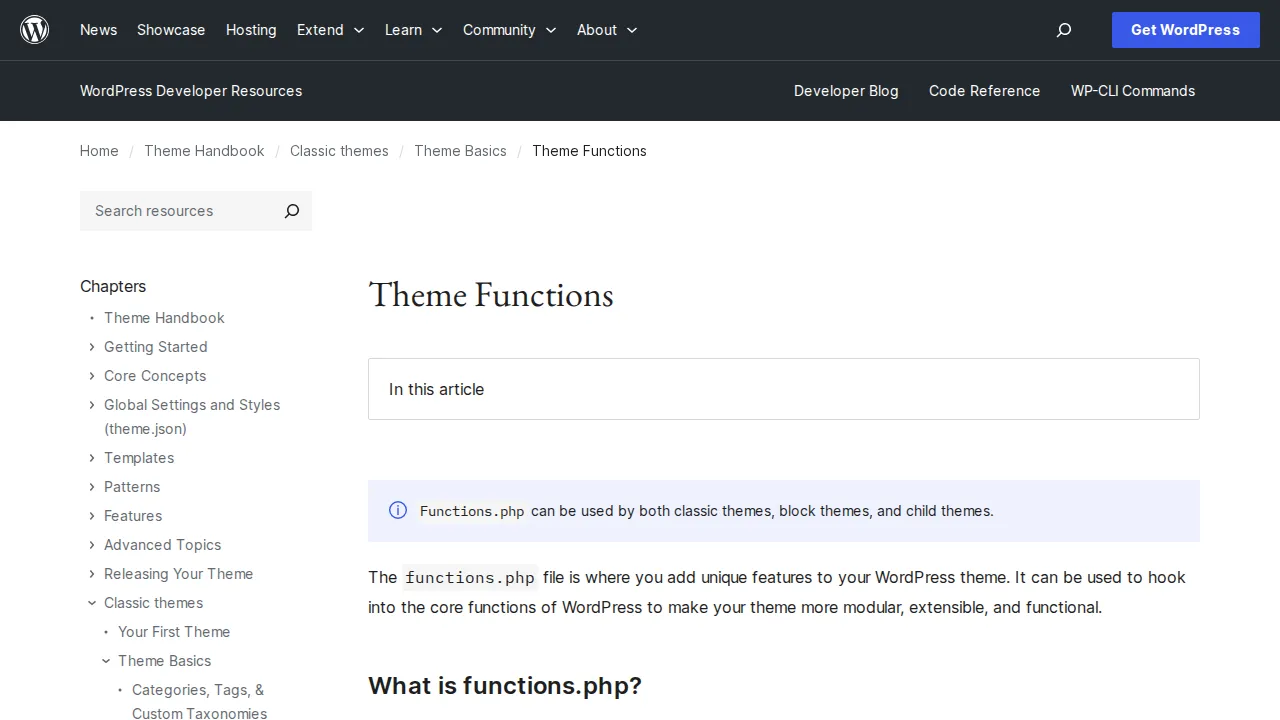Click the Get WordPress button

click(1185, 30)
